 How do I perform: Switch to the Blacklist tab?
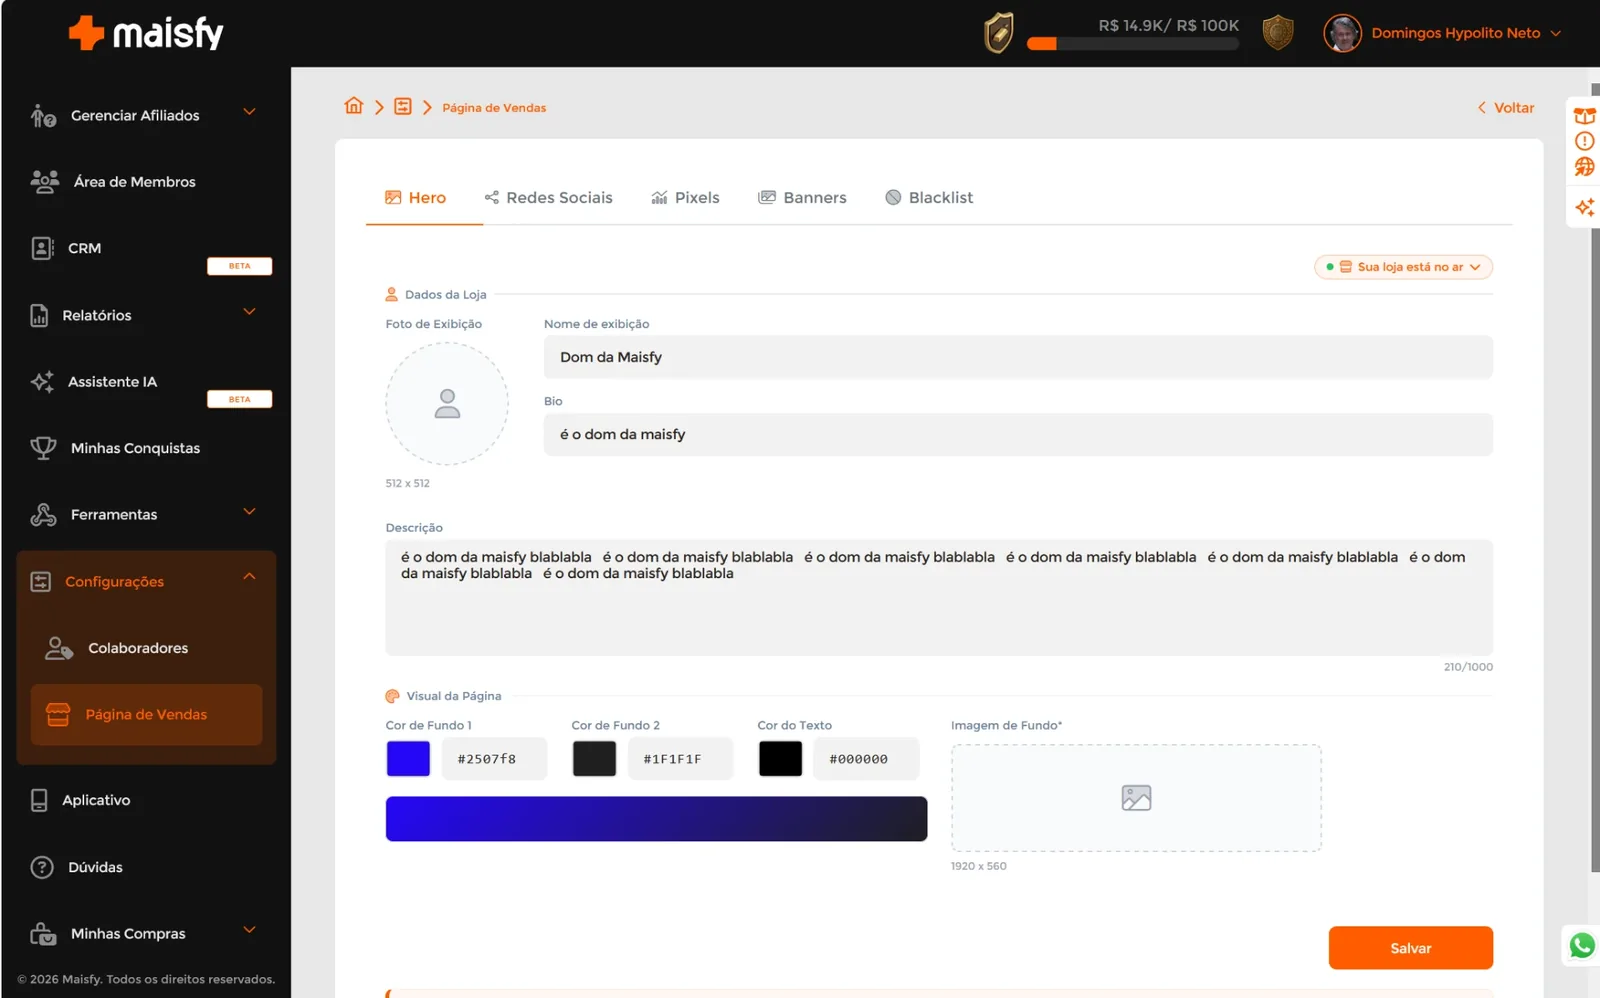[929, 198]
